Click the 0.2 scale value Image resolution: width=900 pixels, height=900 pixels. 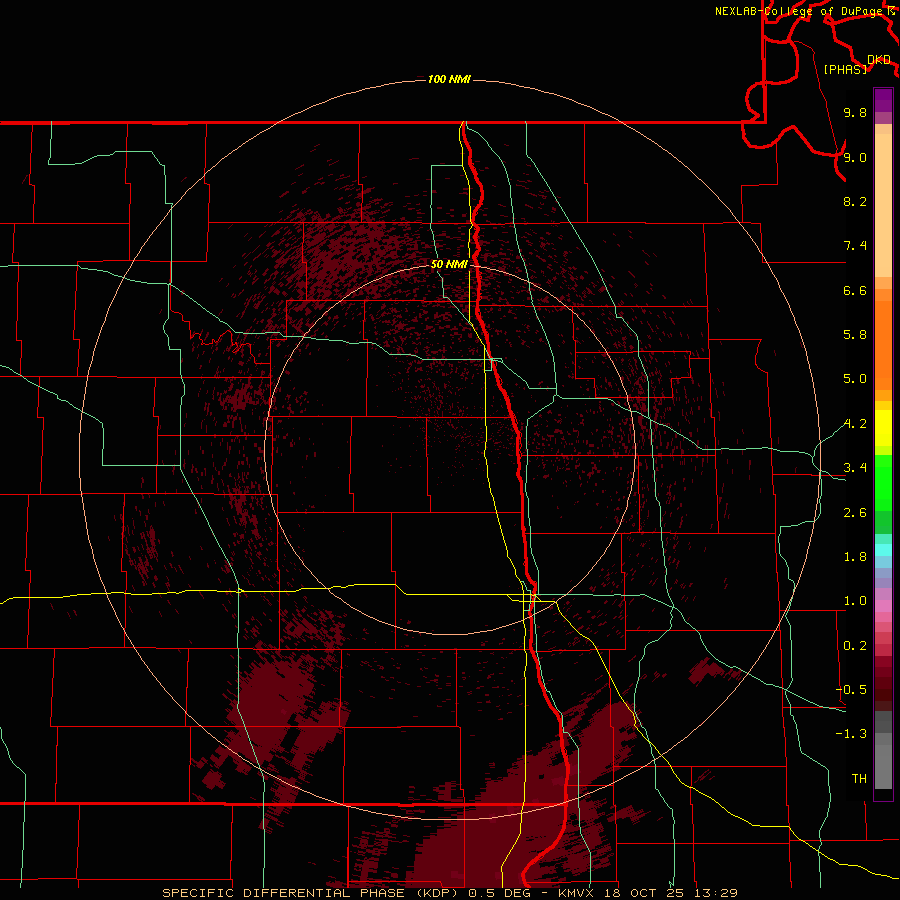(855, 646)
